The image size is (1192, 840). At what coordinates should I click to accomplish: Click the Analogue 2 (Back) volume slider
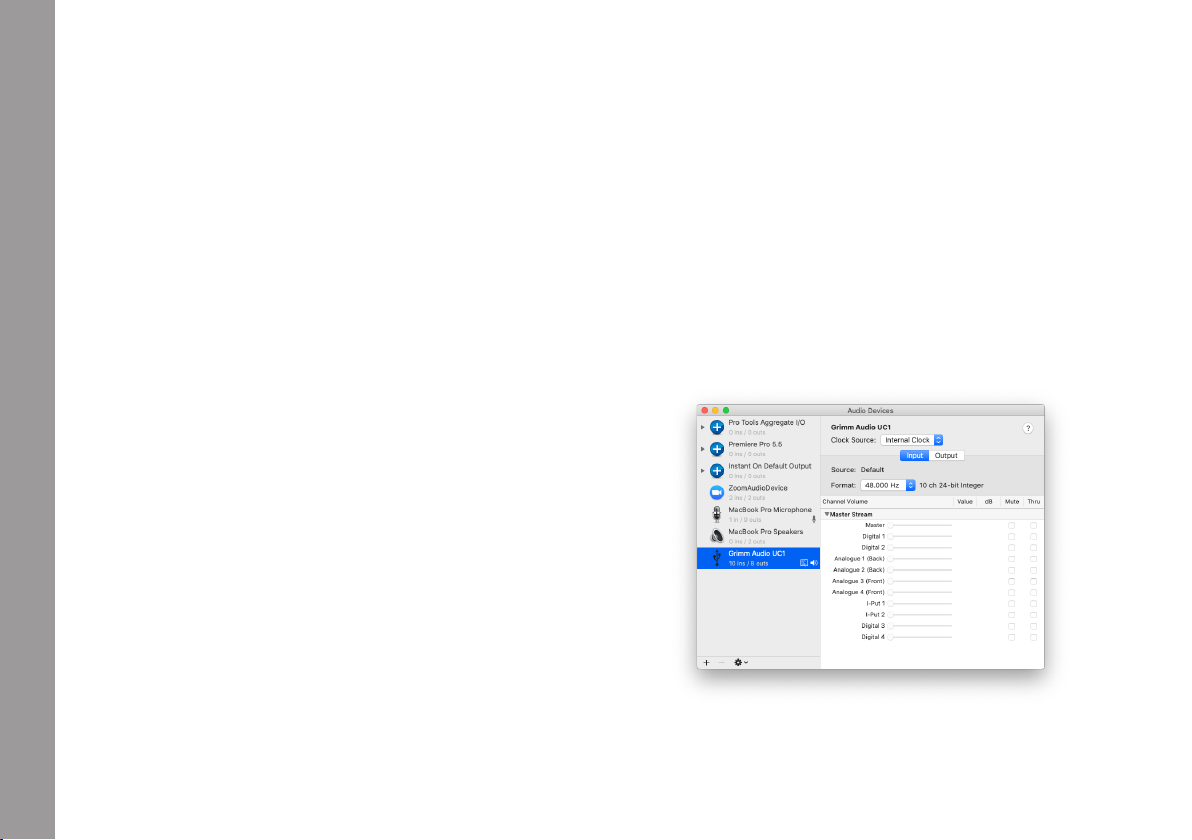(x=920, y=570)
